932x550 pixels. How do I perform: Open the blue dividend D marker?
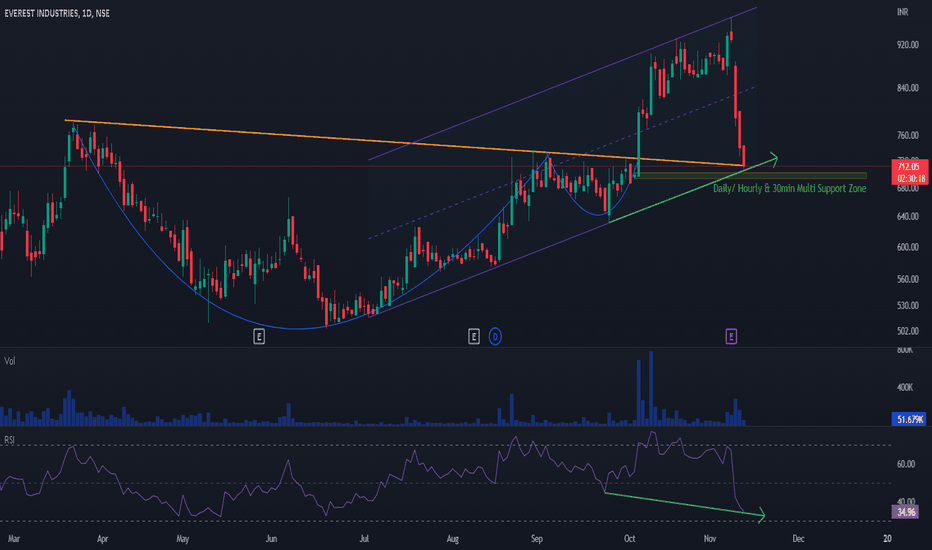[x=495, y=337]
